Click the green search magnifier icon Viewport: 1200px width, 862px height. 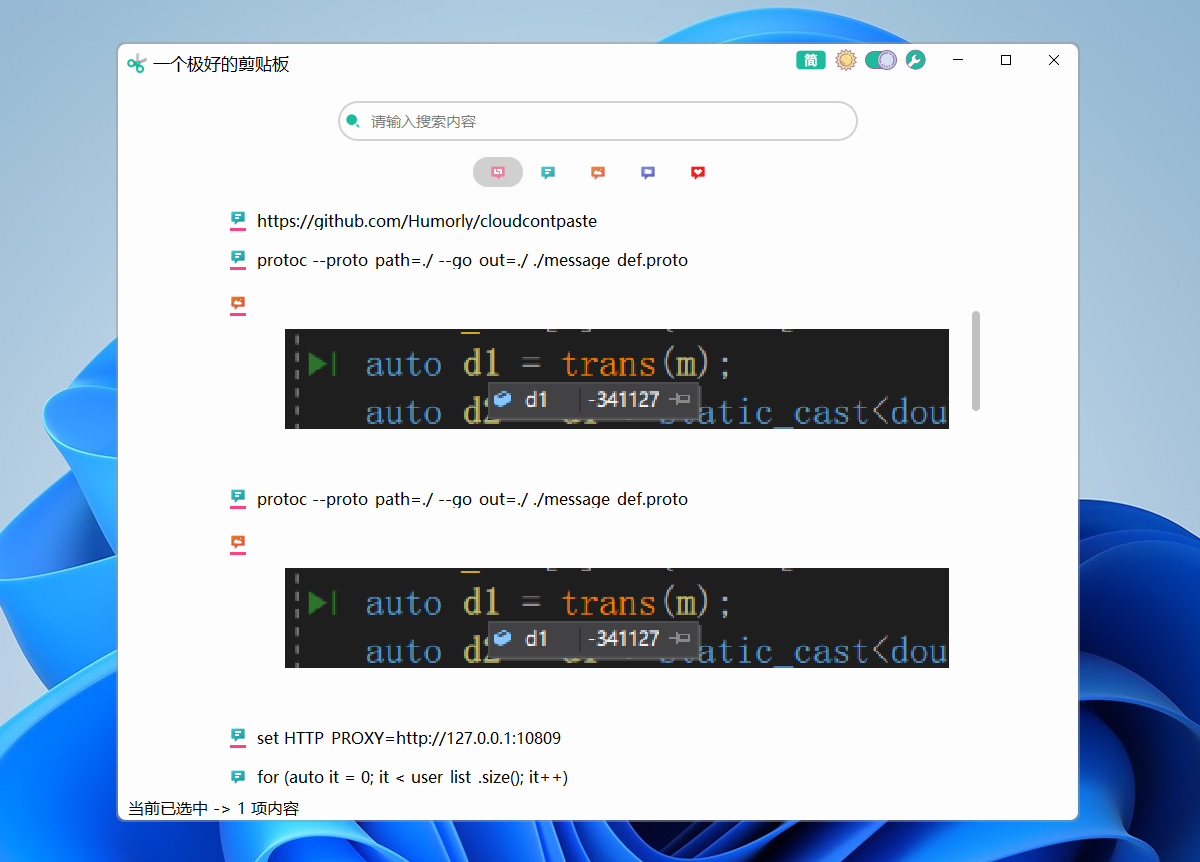(x=352, y=121)
